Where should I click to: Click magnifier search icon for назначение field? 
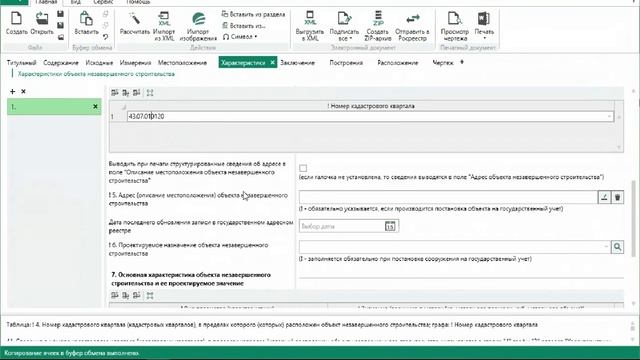618,247
